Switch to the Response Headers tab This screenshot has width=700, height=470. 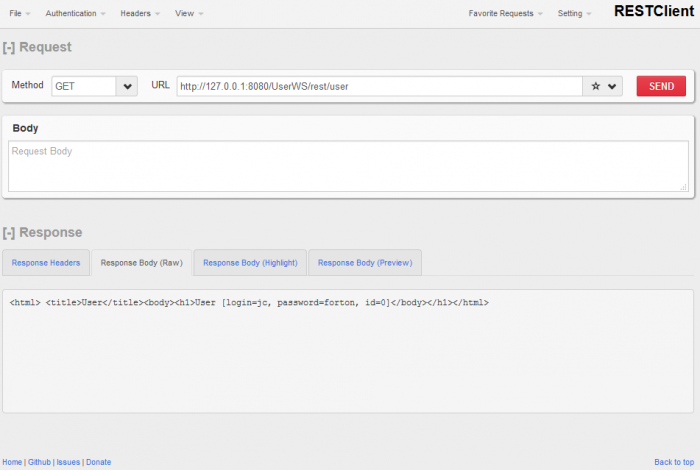[x=46, y=263]
